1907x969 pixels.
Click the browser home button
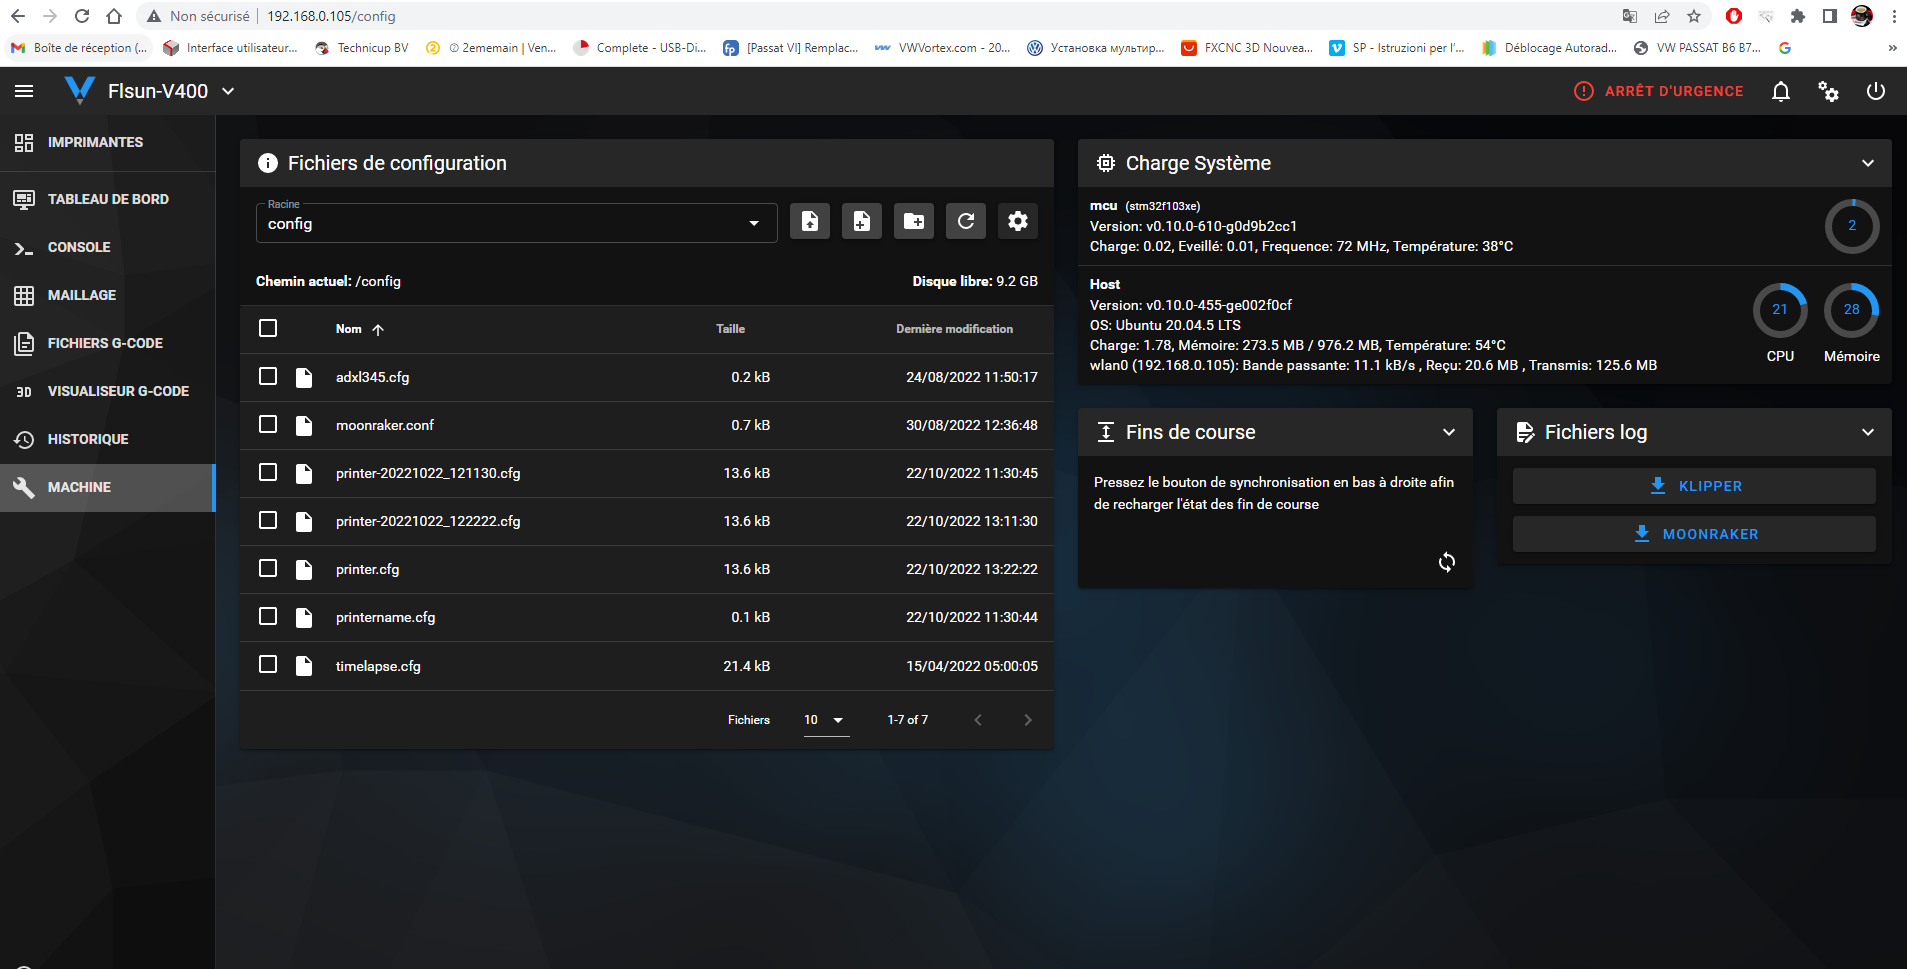coord(114,16)
